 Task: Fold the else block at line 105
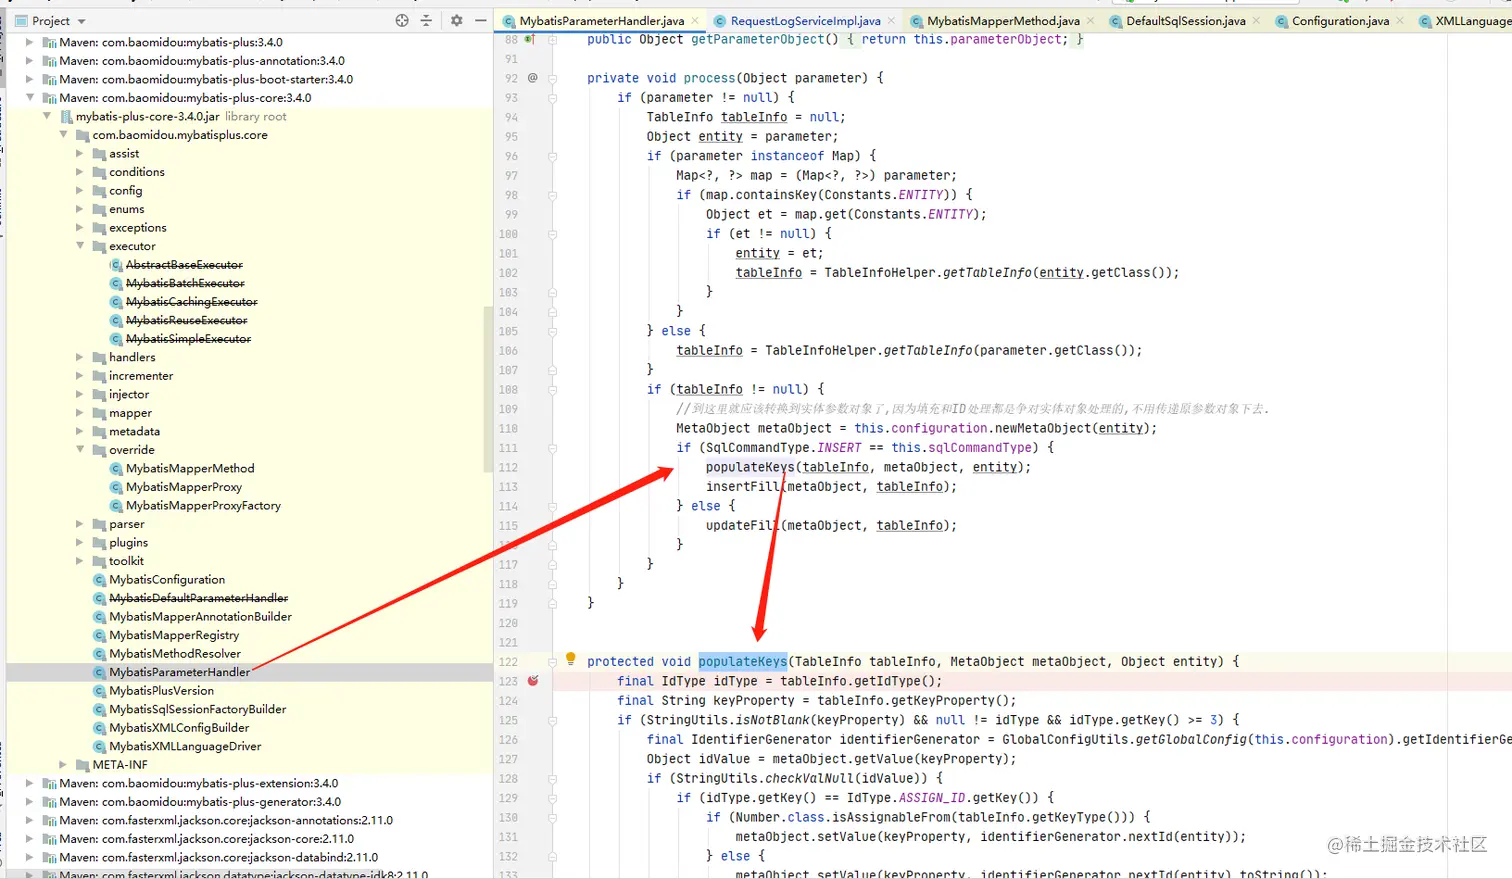pos(552,331)
